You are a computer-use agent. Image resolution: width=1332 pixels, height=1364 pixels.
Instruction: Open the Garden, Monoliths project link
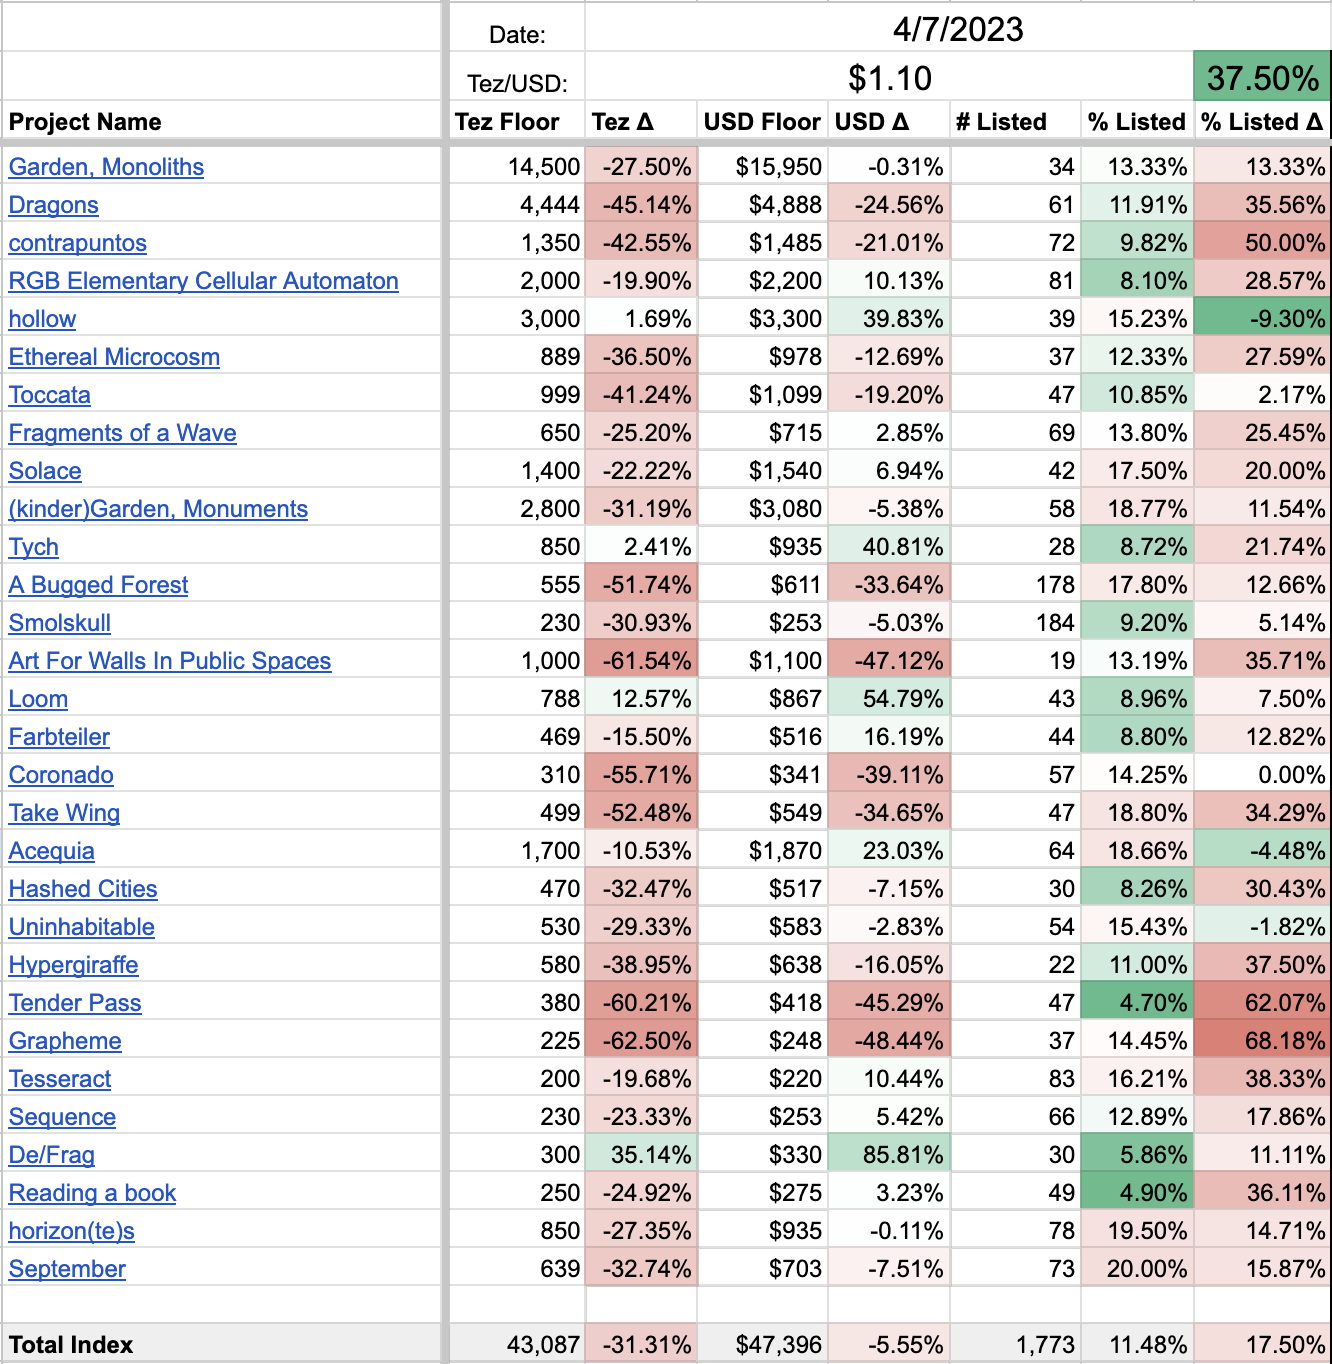(106, 167)
